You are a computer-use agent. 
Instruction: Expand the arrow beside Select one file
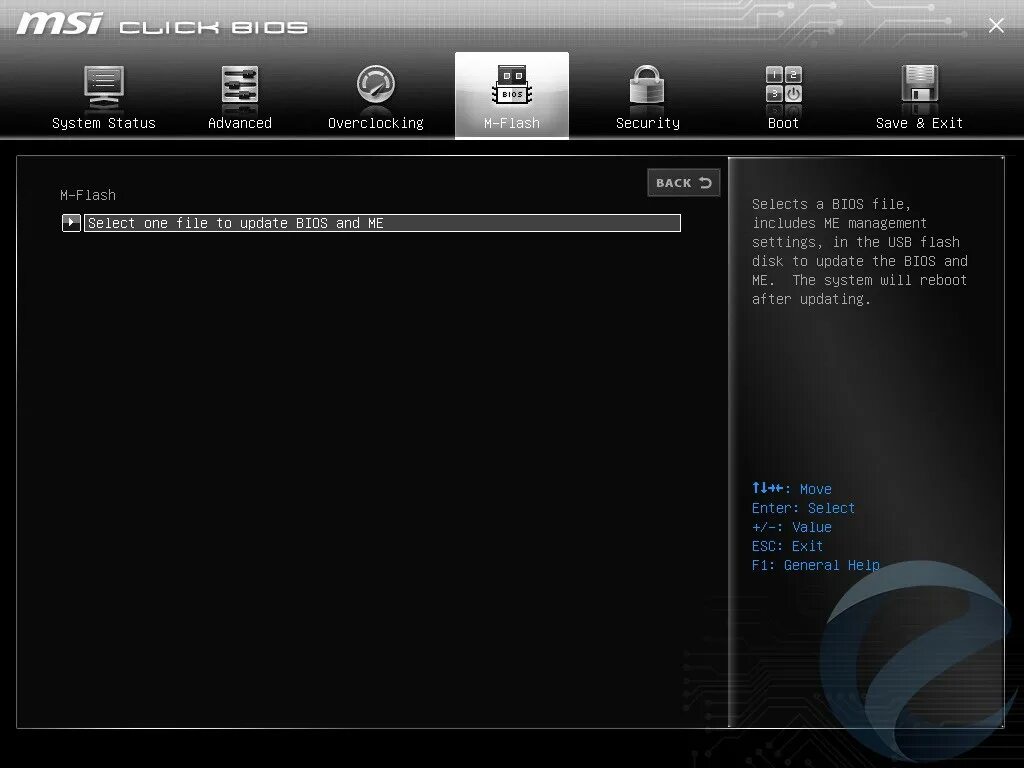pyautogui.click(x=71, y=223)
